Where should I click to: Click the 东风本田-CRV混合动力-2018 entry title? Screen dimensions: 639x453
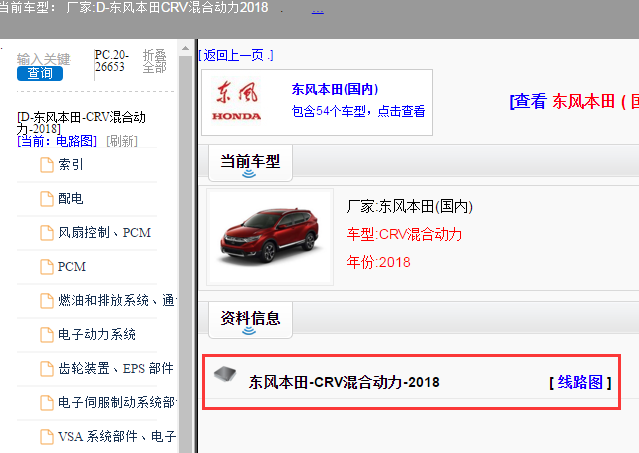344,383
